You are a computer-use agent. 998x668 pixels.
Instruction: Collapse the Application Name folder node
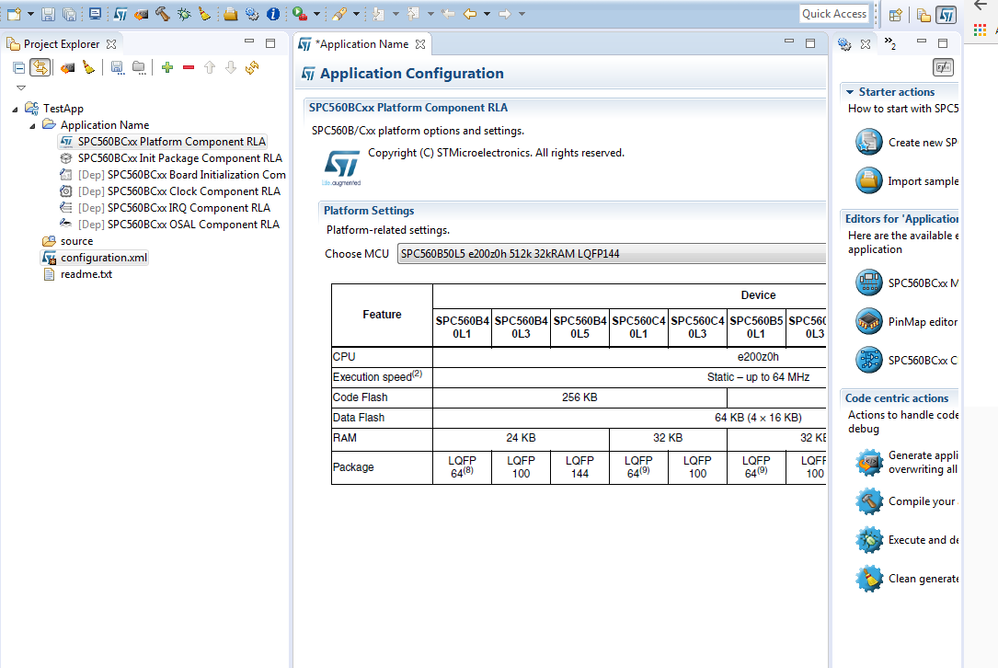(32, 126)
